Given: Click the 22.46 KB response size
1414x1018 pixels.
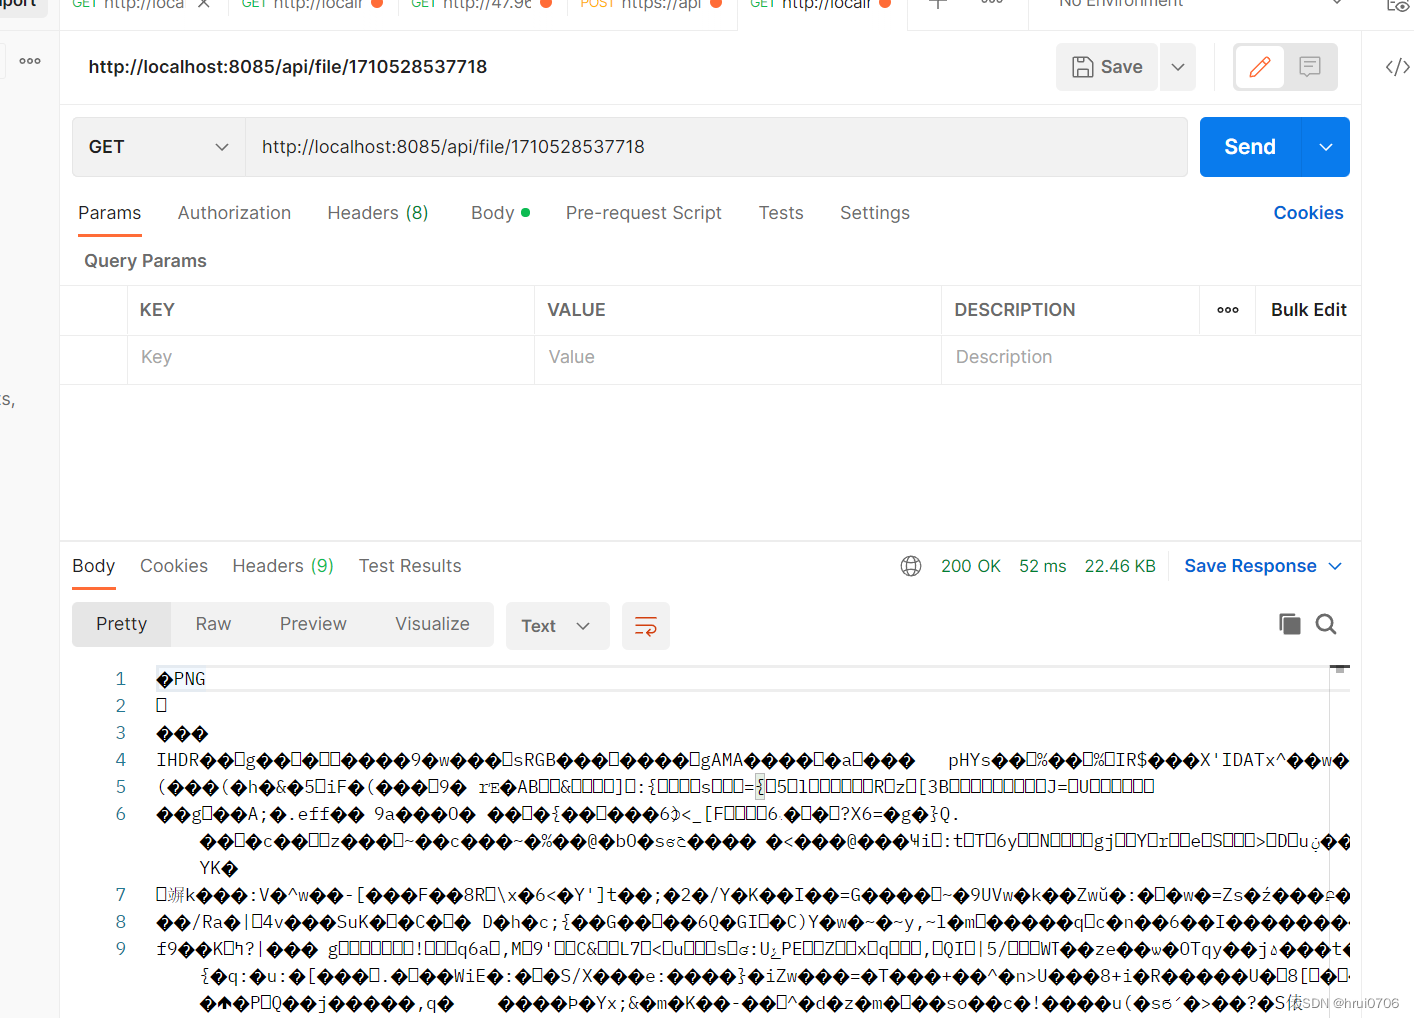Looking at the screenshot, I should pos(1120,566).
